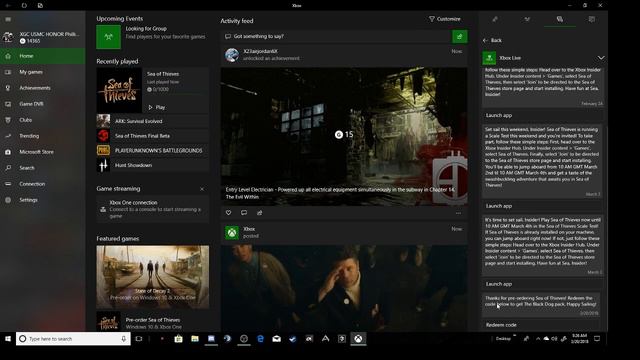Image resolution: width=640 pixels, height=360 pixels.
Task: Switch to the Activity alerts tab
Action: [591, 19]
